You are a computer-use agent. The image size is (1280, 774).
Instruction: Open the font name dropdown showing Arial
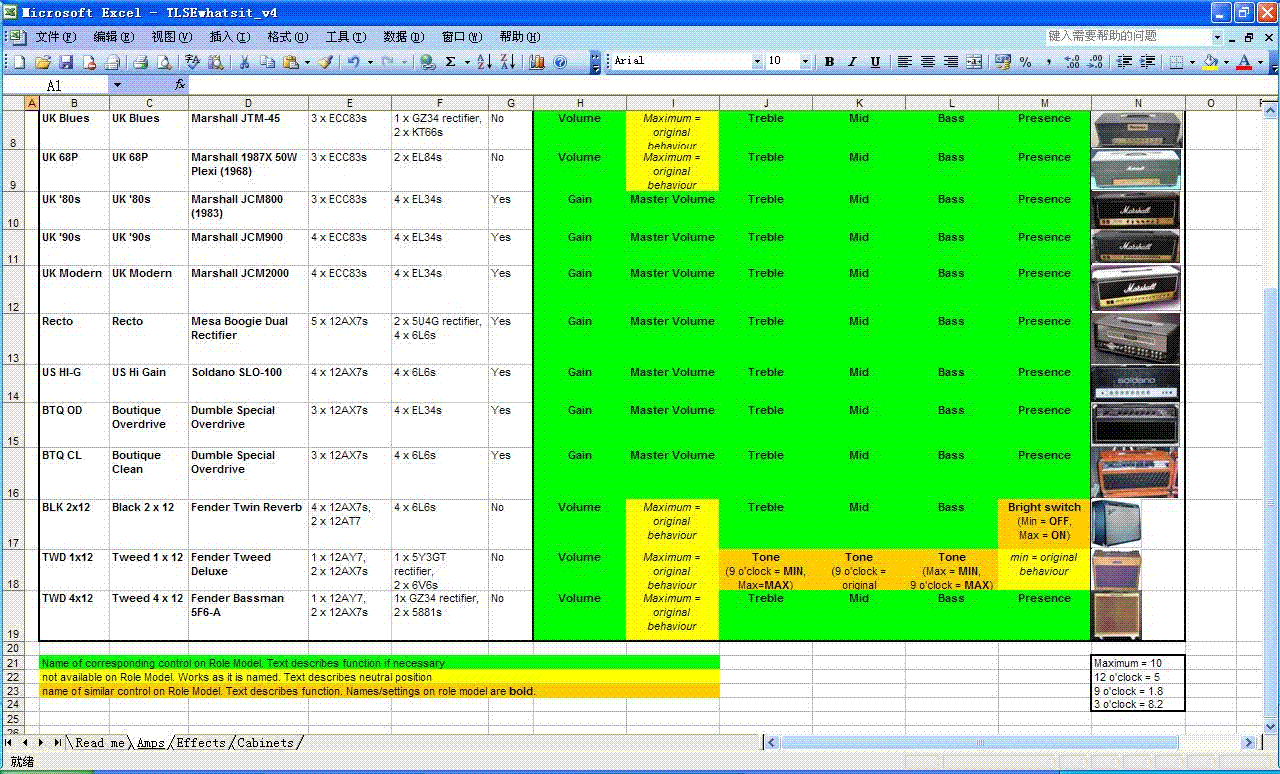click(757, 62)
